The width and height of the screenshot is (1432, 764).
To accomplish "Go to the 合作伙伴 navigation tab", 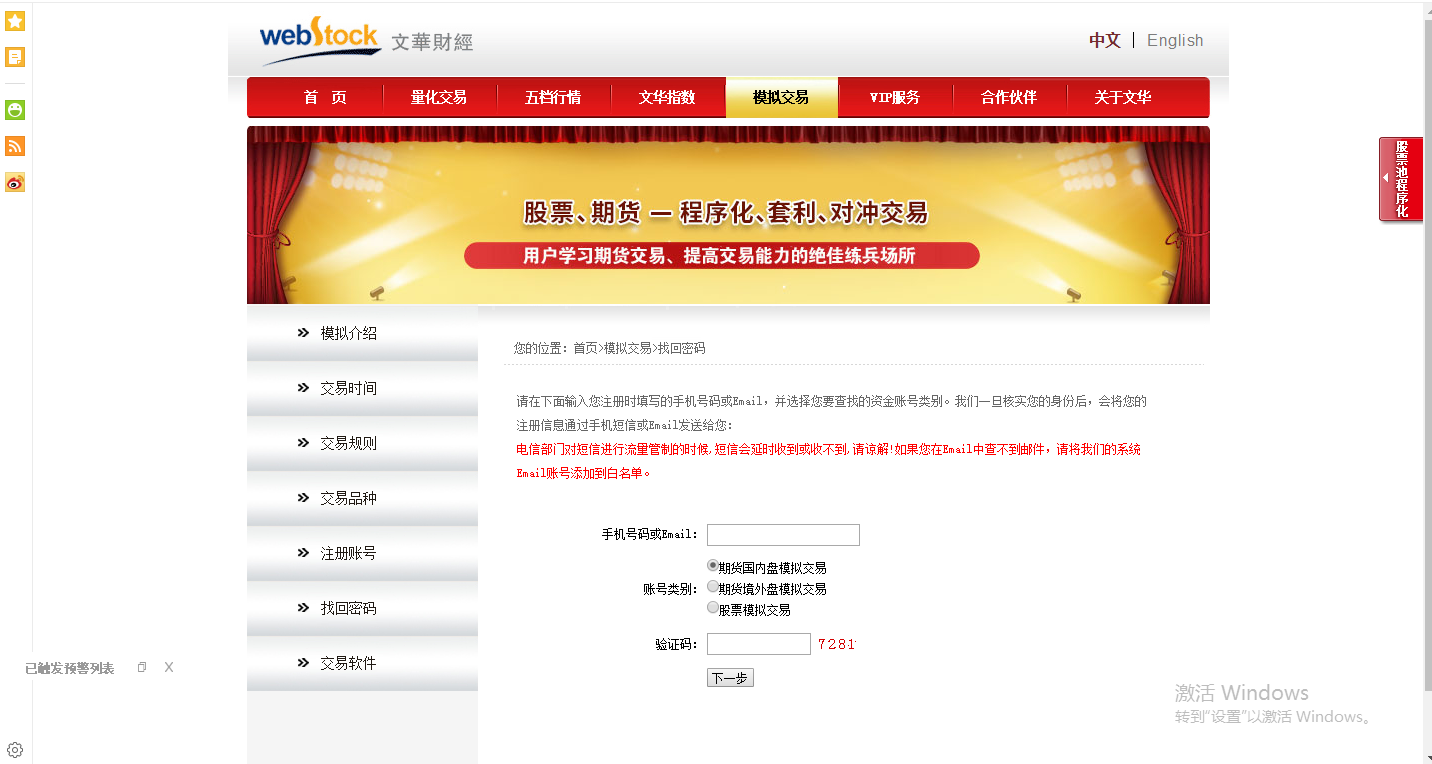I will click(1009, 97).
